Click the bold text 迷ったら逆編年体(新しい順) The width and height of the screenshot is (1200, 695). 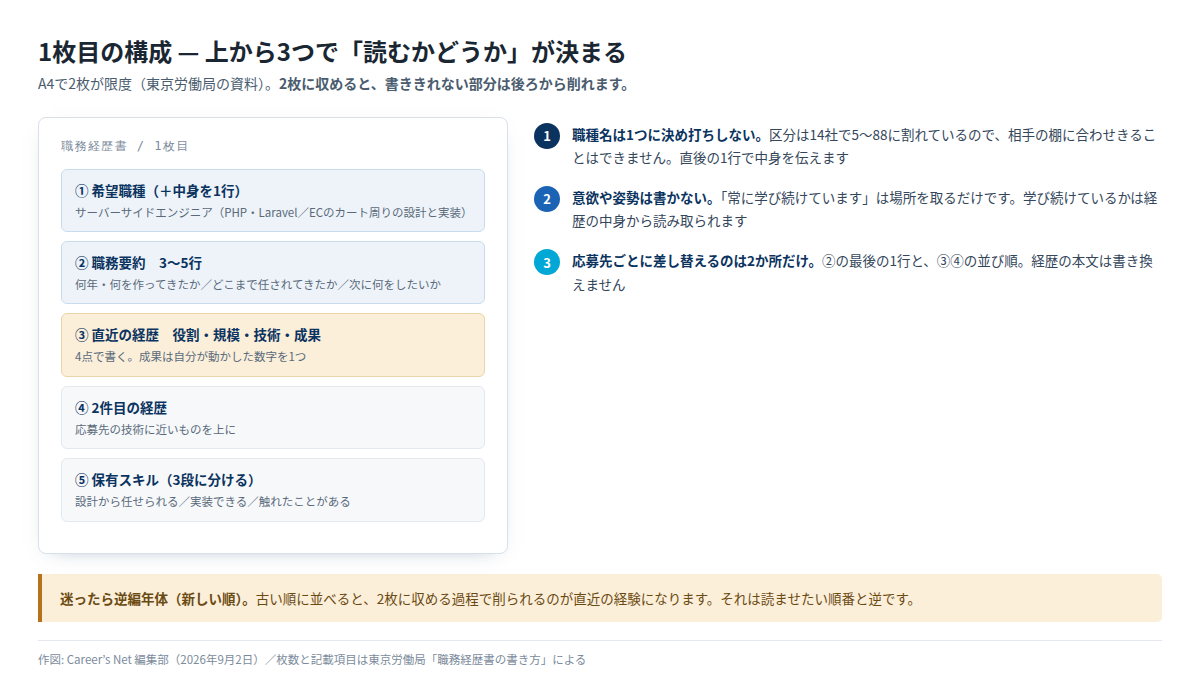point(155,600)
